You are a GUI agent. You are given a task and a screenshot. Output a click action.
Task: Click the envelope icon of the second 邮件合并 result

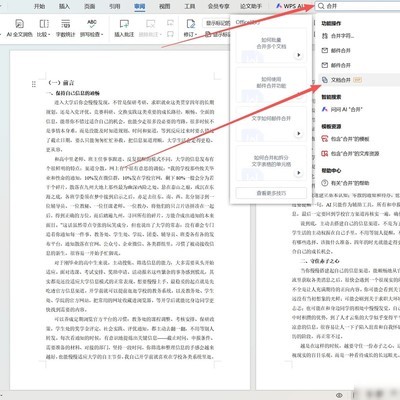[325, 65]
